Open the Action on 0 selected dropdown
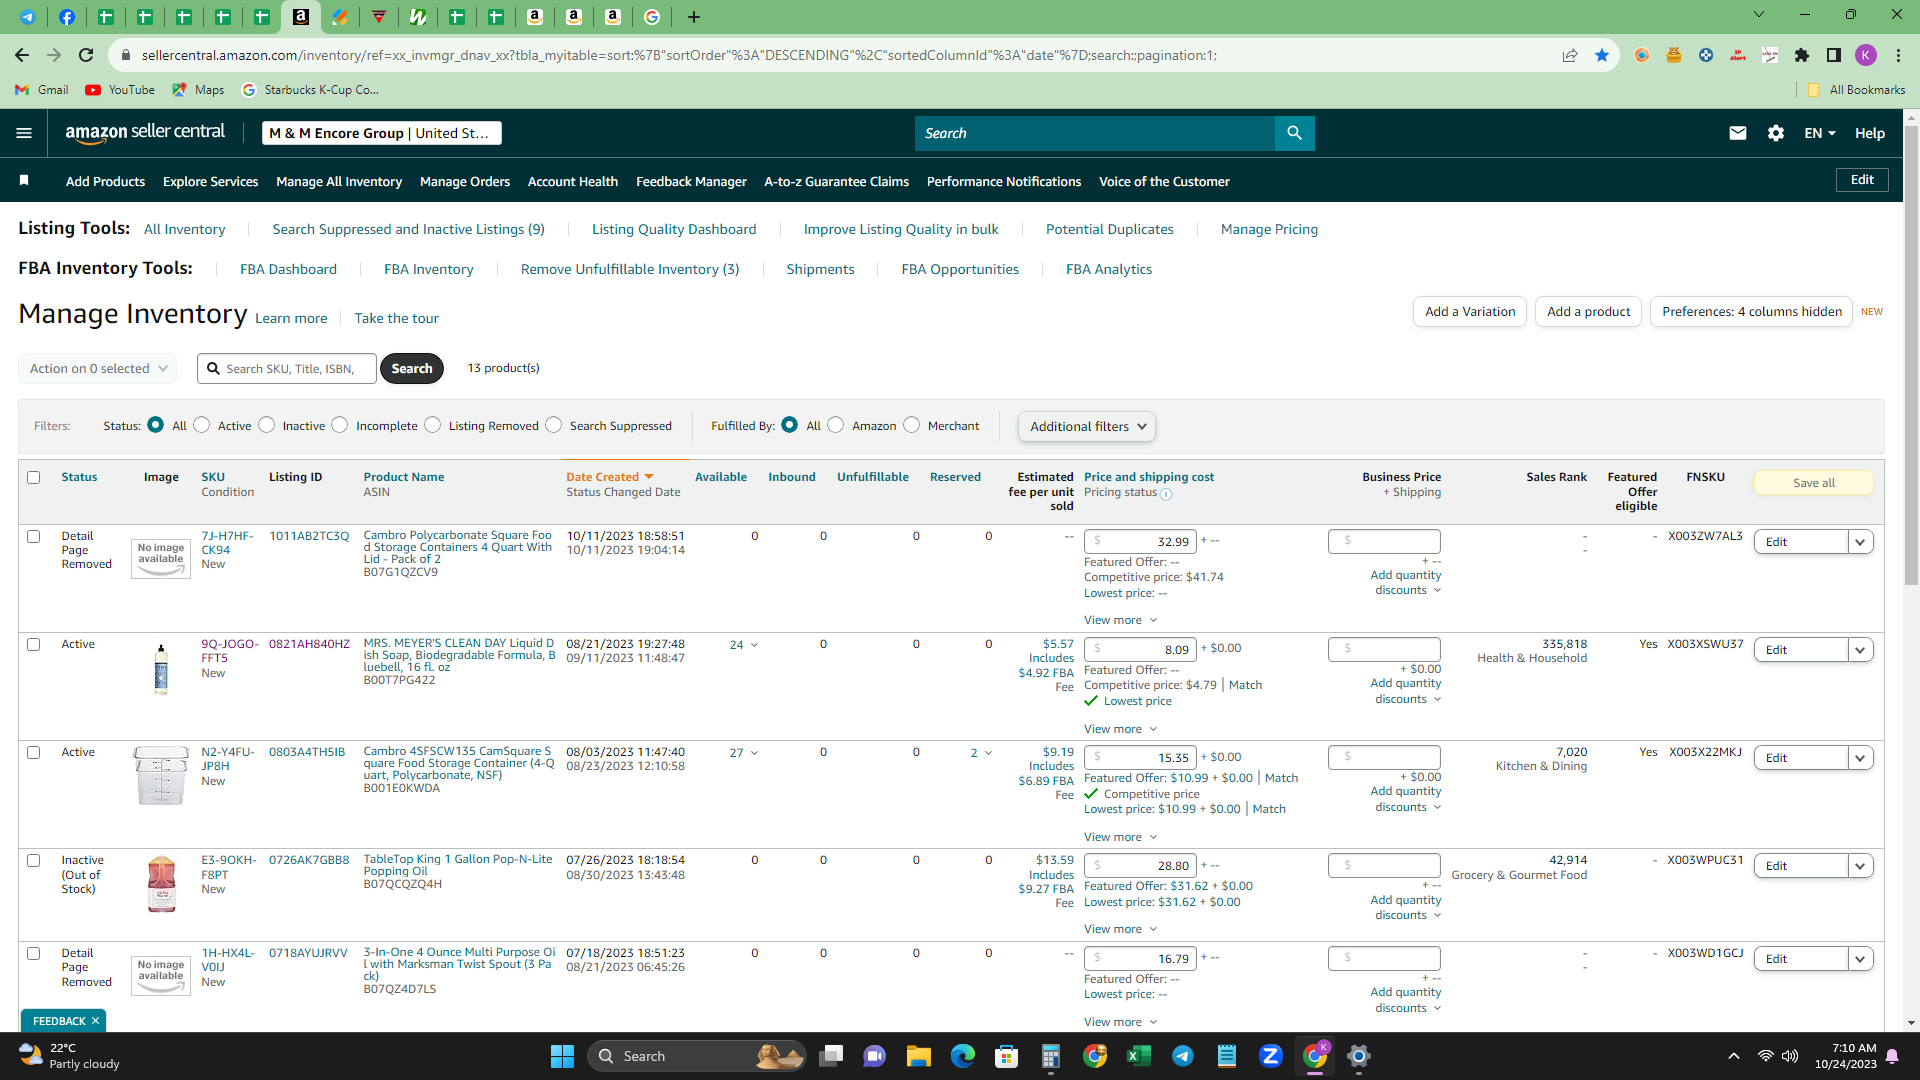This screenshot has width=1920, height=1080. click(x=98, y=369)
